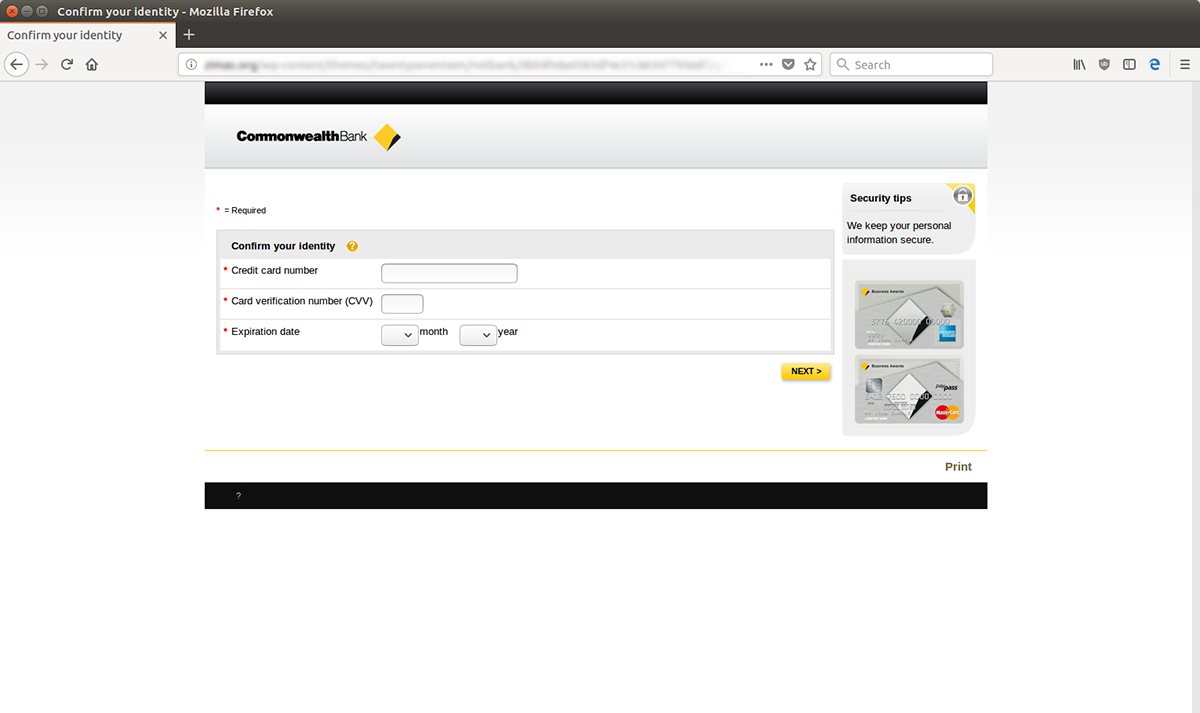Open help via the yellow question mark icon
The image size is (1200, 713).
(x=352, y=246)
